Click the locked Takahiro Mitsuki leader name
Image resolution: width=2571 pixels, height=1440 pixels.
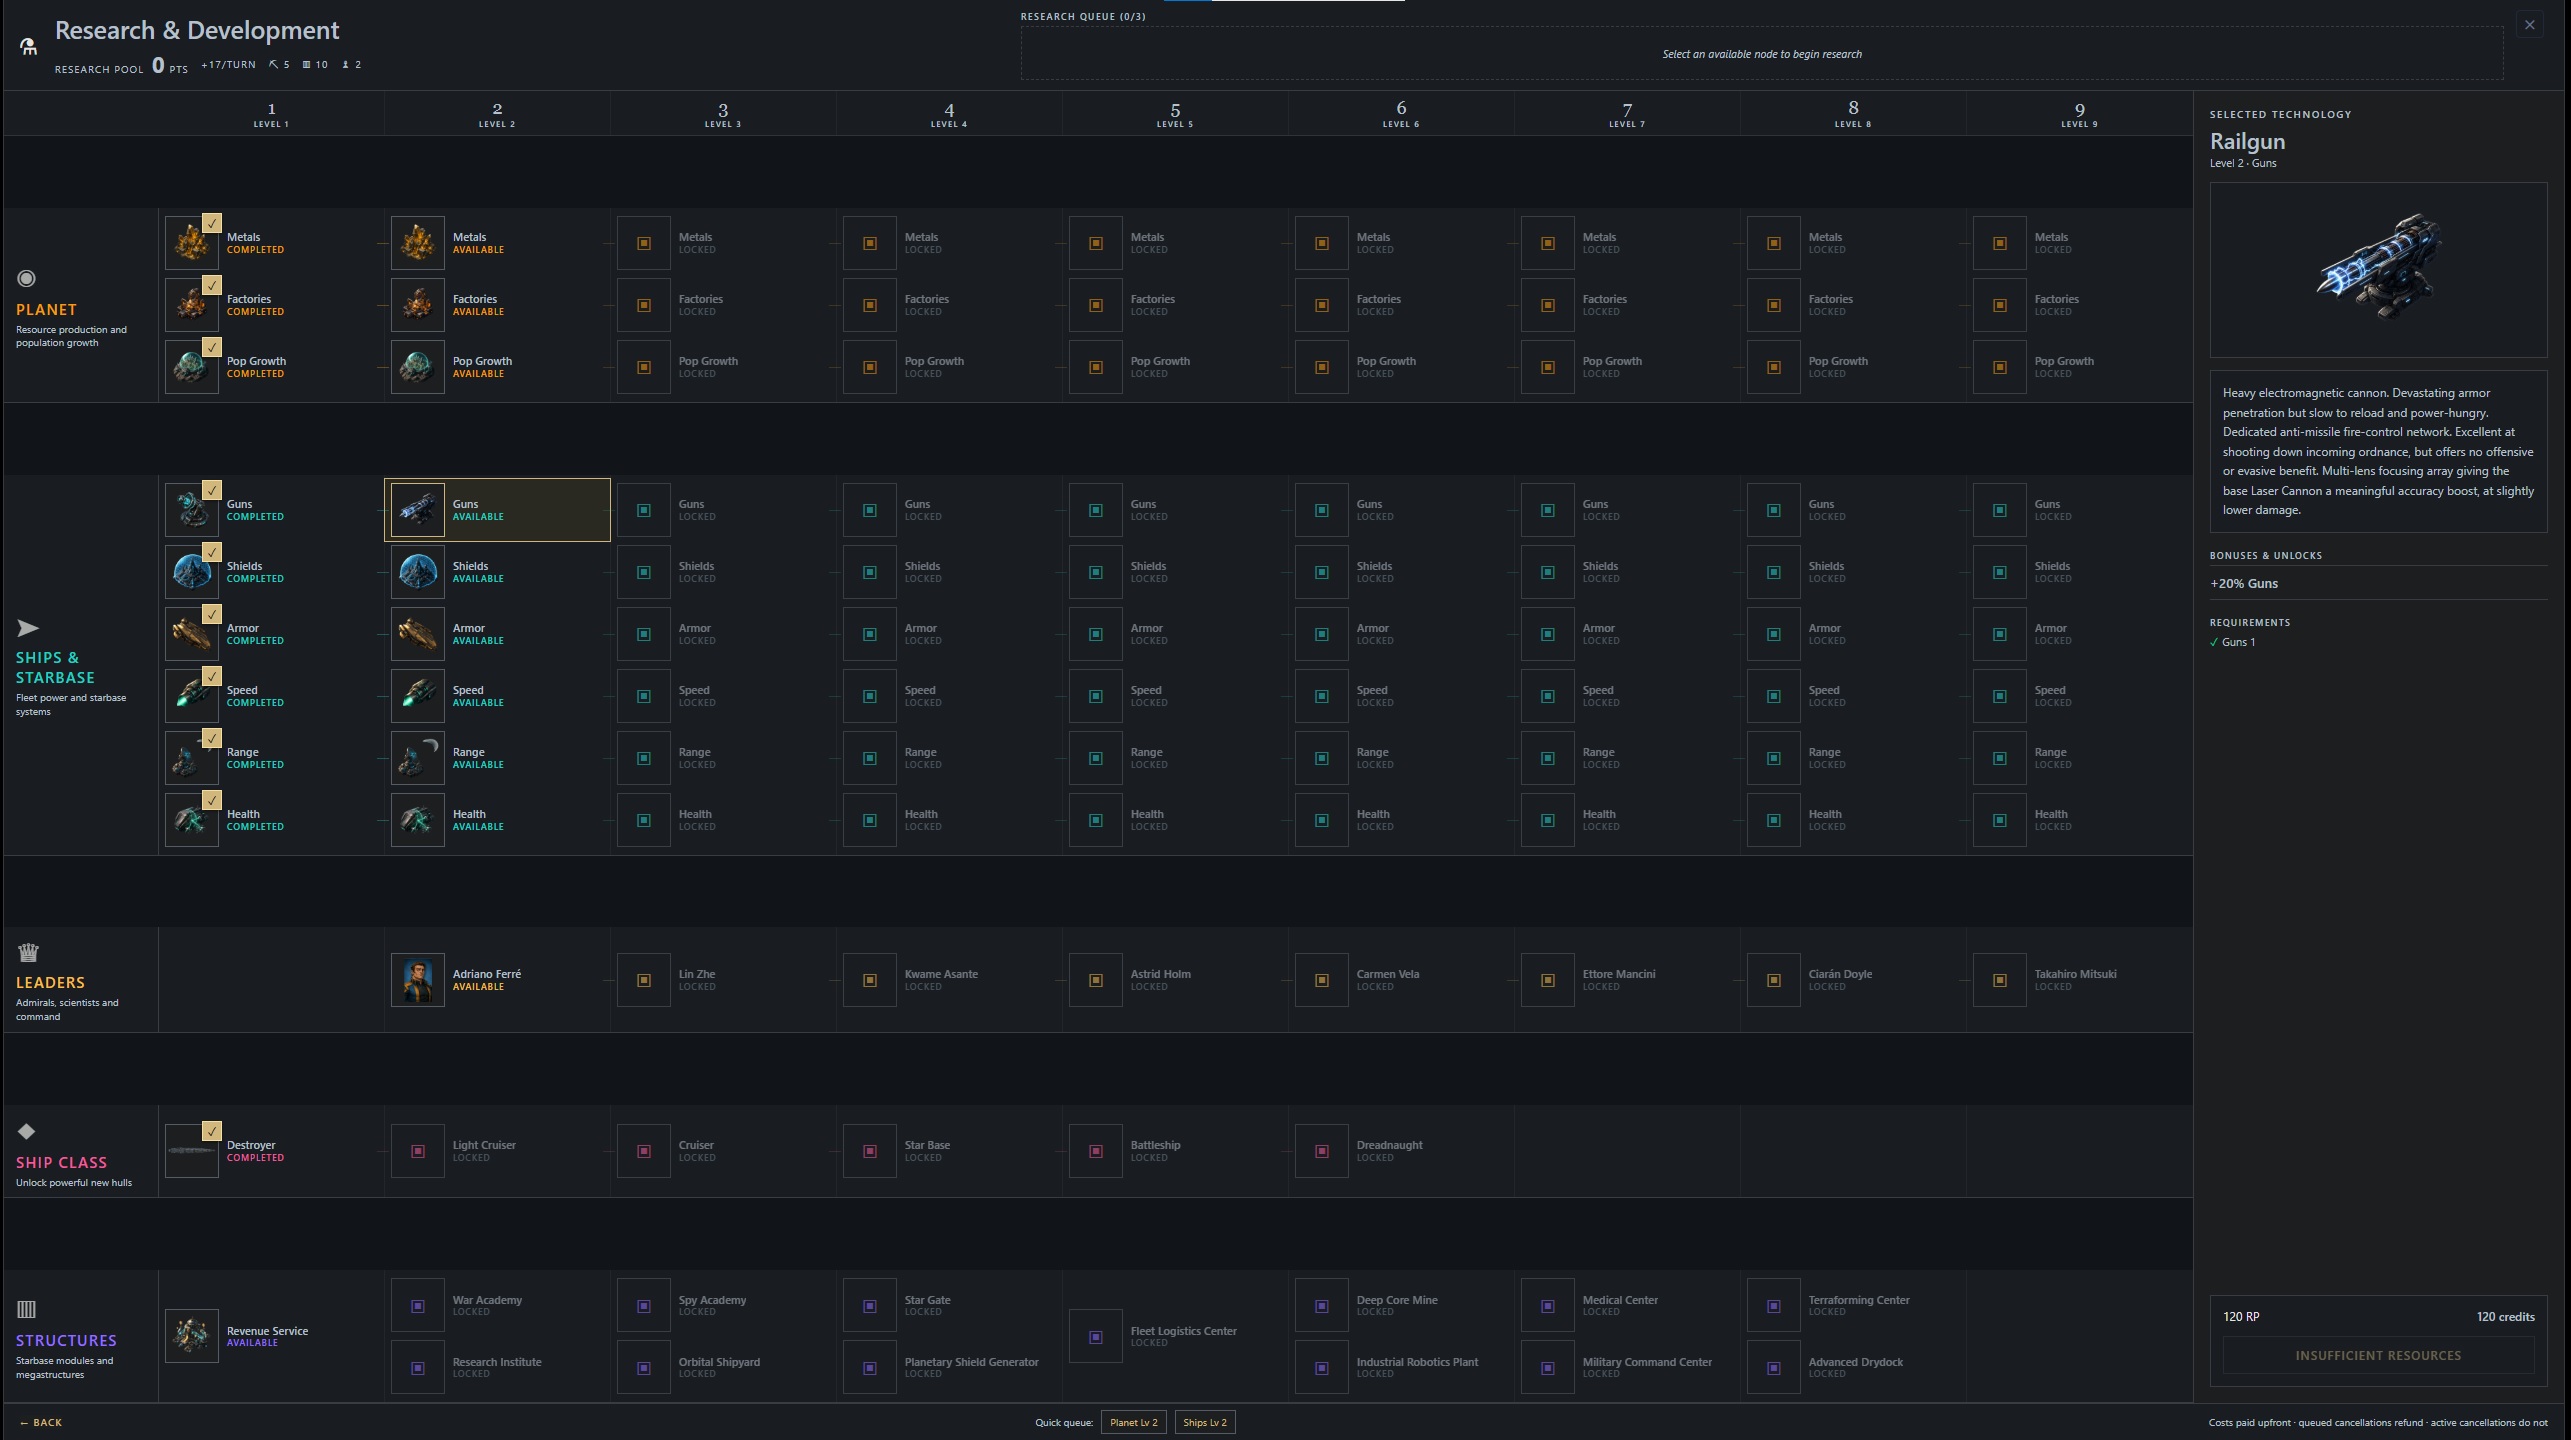(x=2075, y=974)
